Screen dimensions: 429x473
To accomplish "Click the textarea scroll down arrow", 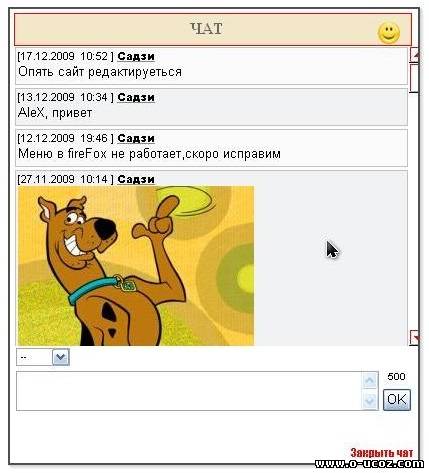I will [370, 400].
